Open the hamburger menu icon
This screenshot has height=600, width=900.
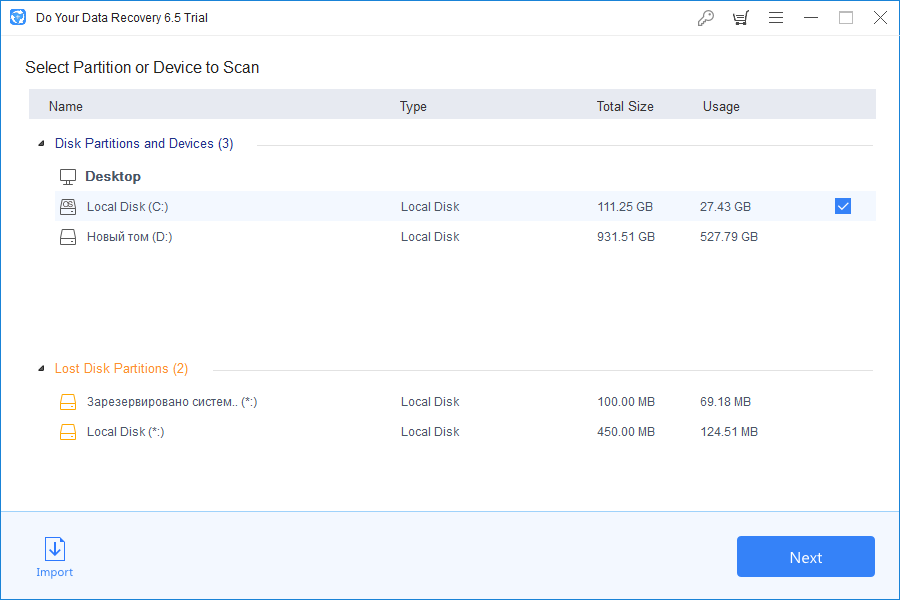coord(776,17)
